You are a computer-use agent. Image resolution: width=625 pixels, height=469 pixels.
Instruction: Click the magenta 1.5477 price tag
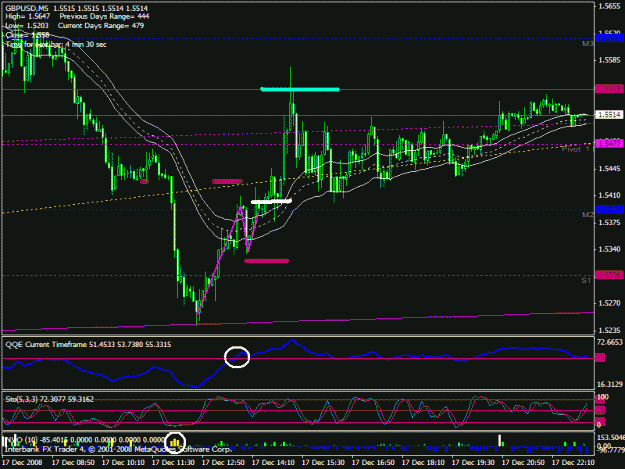click(609, 143)
